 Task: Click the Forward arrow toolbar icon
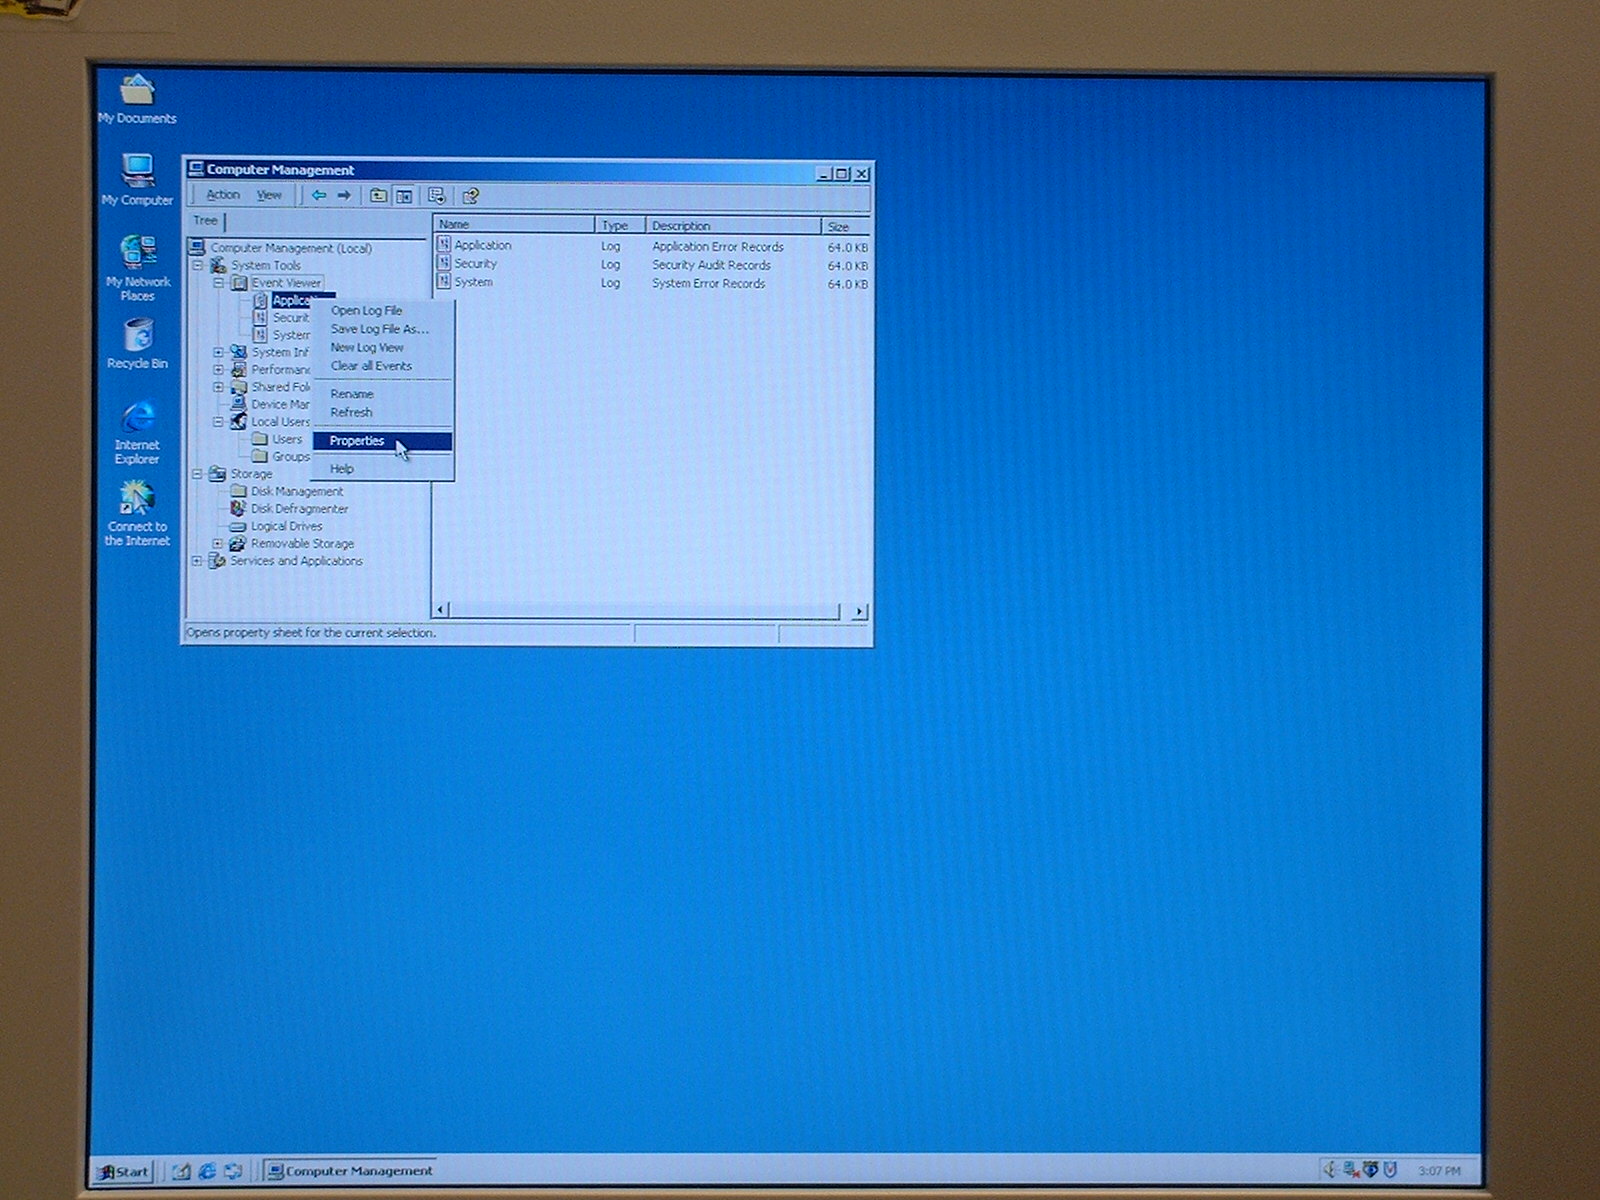tap(344, 196)
